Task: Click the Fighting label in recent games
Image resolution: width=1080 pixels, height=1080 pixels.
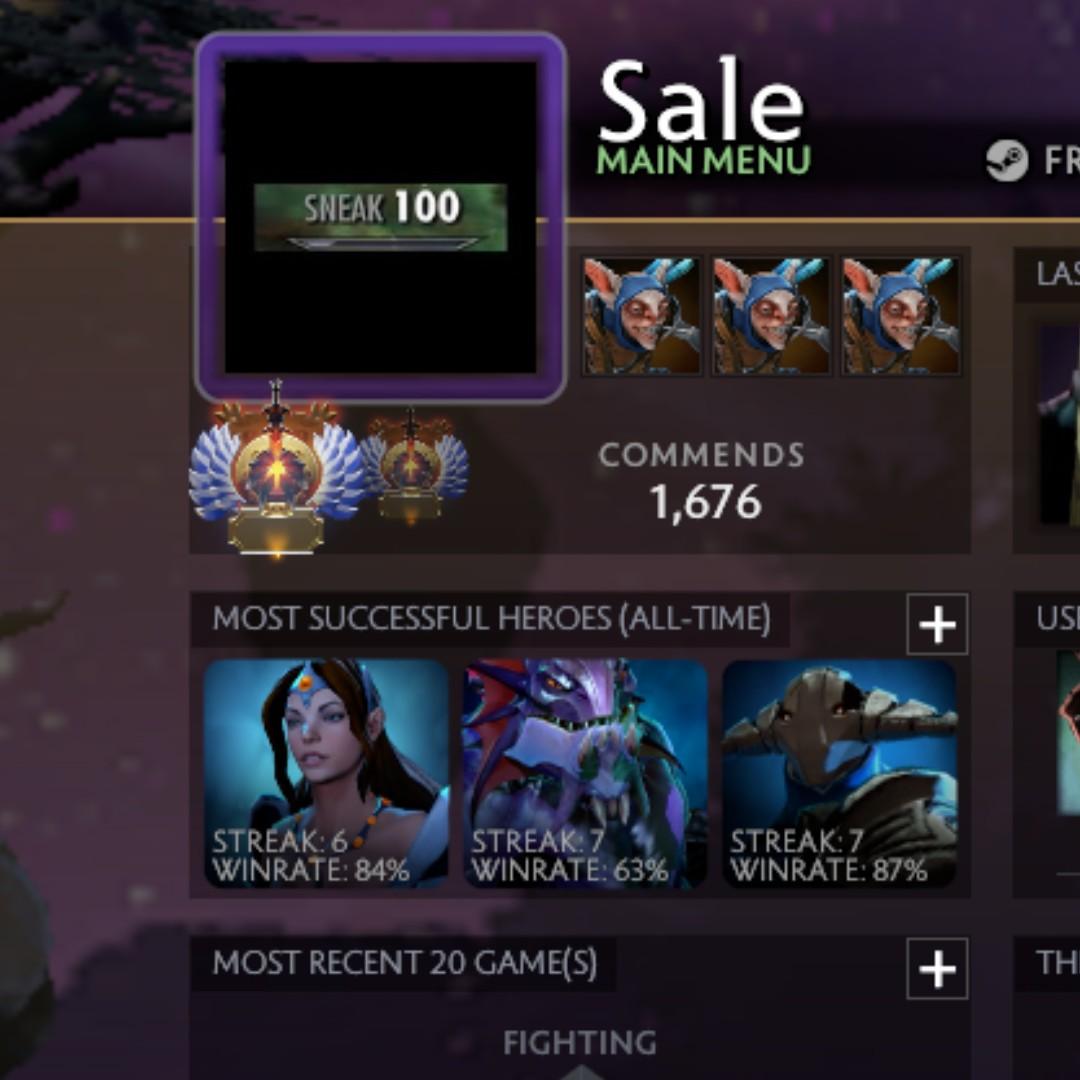Action: point(580,1042)
